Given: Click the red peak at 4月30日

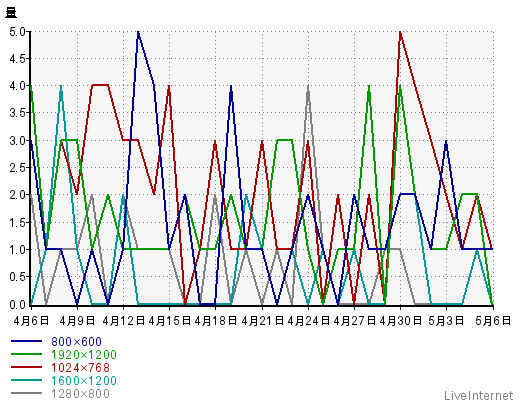Looking at the screenshot, I should [400, 32].
